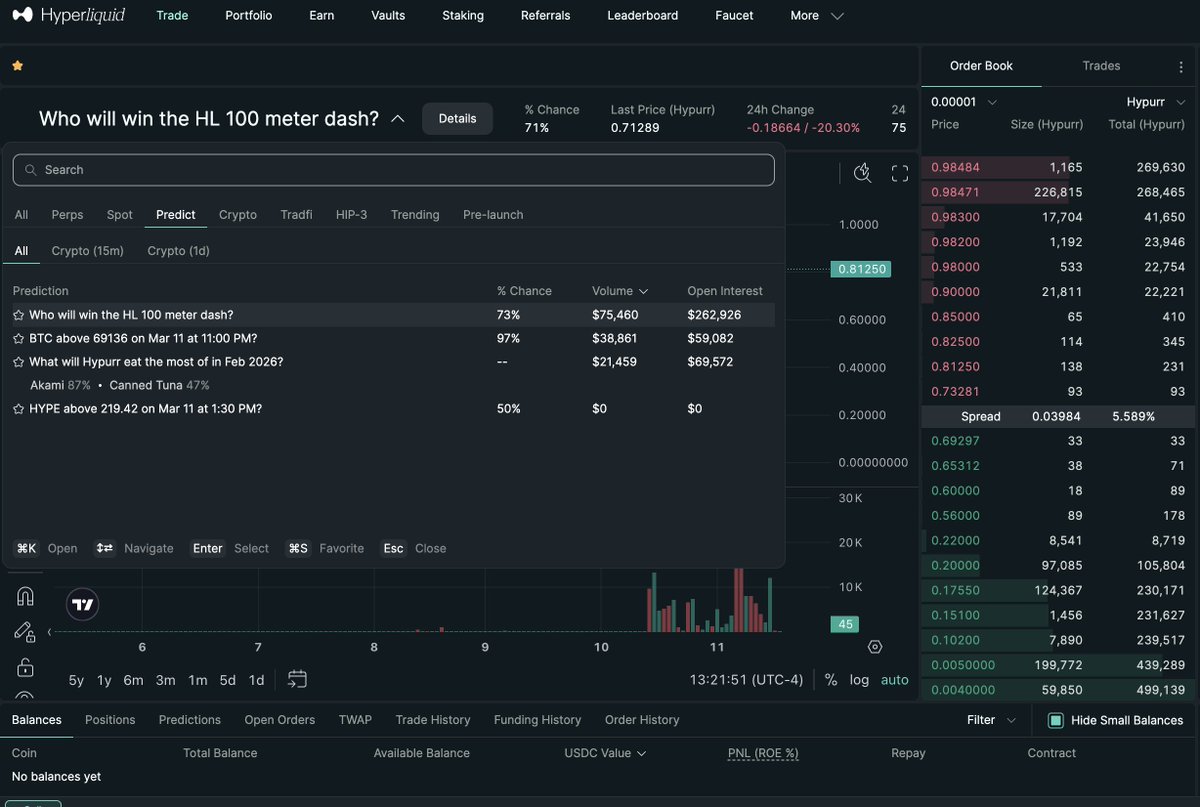Set chart range to 5y

[x=76, y=680]
